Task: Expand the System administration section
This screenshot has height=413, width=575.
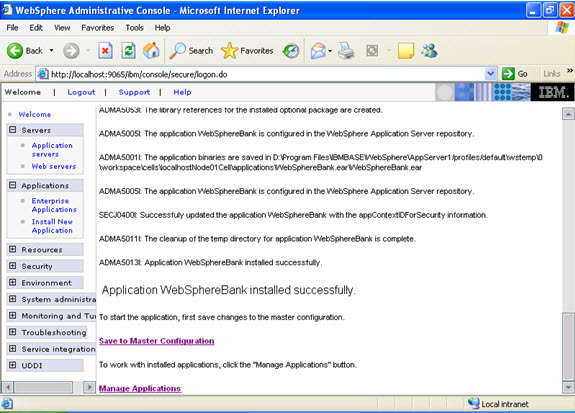Action: coord(13,299)
